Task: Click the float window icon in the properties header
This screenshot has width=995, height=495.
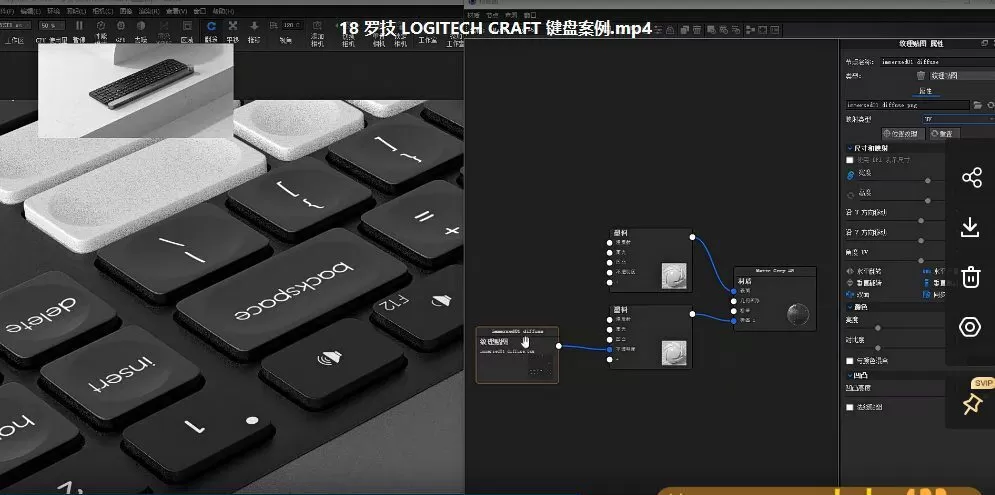Action: pyautogui.click(x=984, y=43)
